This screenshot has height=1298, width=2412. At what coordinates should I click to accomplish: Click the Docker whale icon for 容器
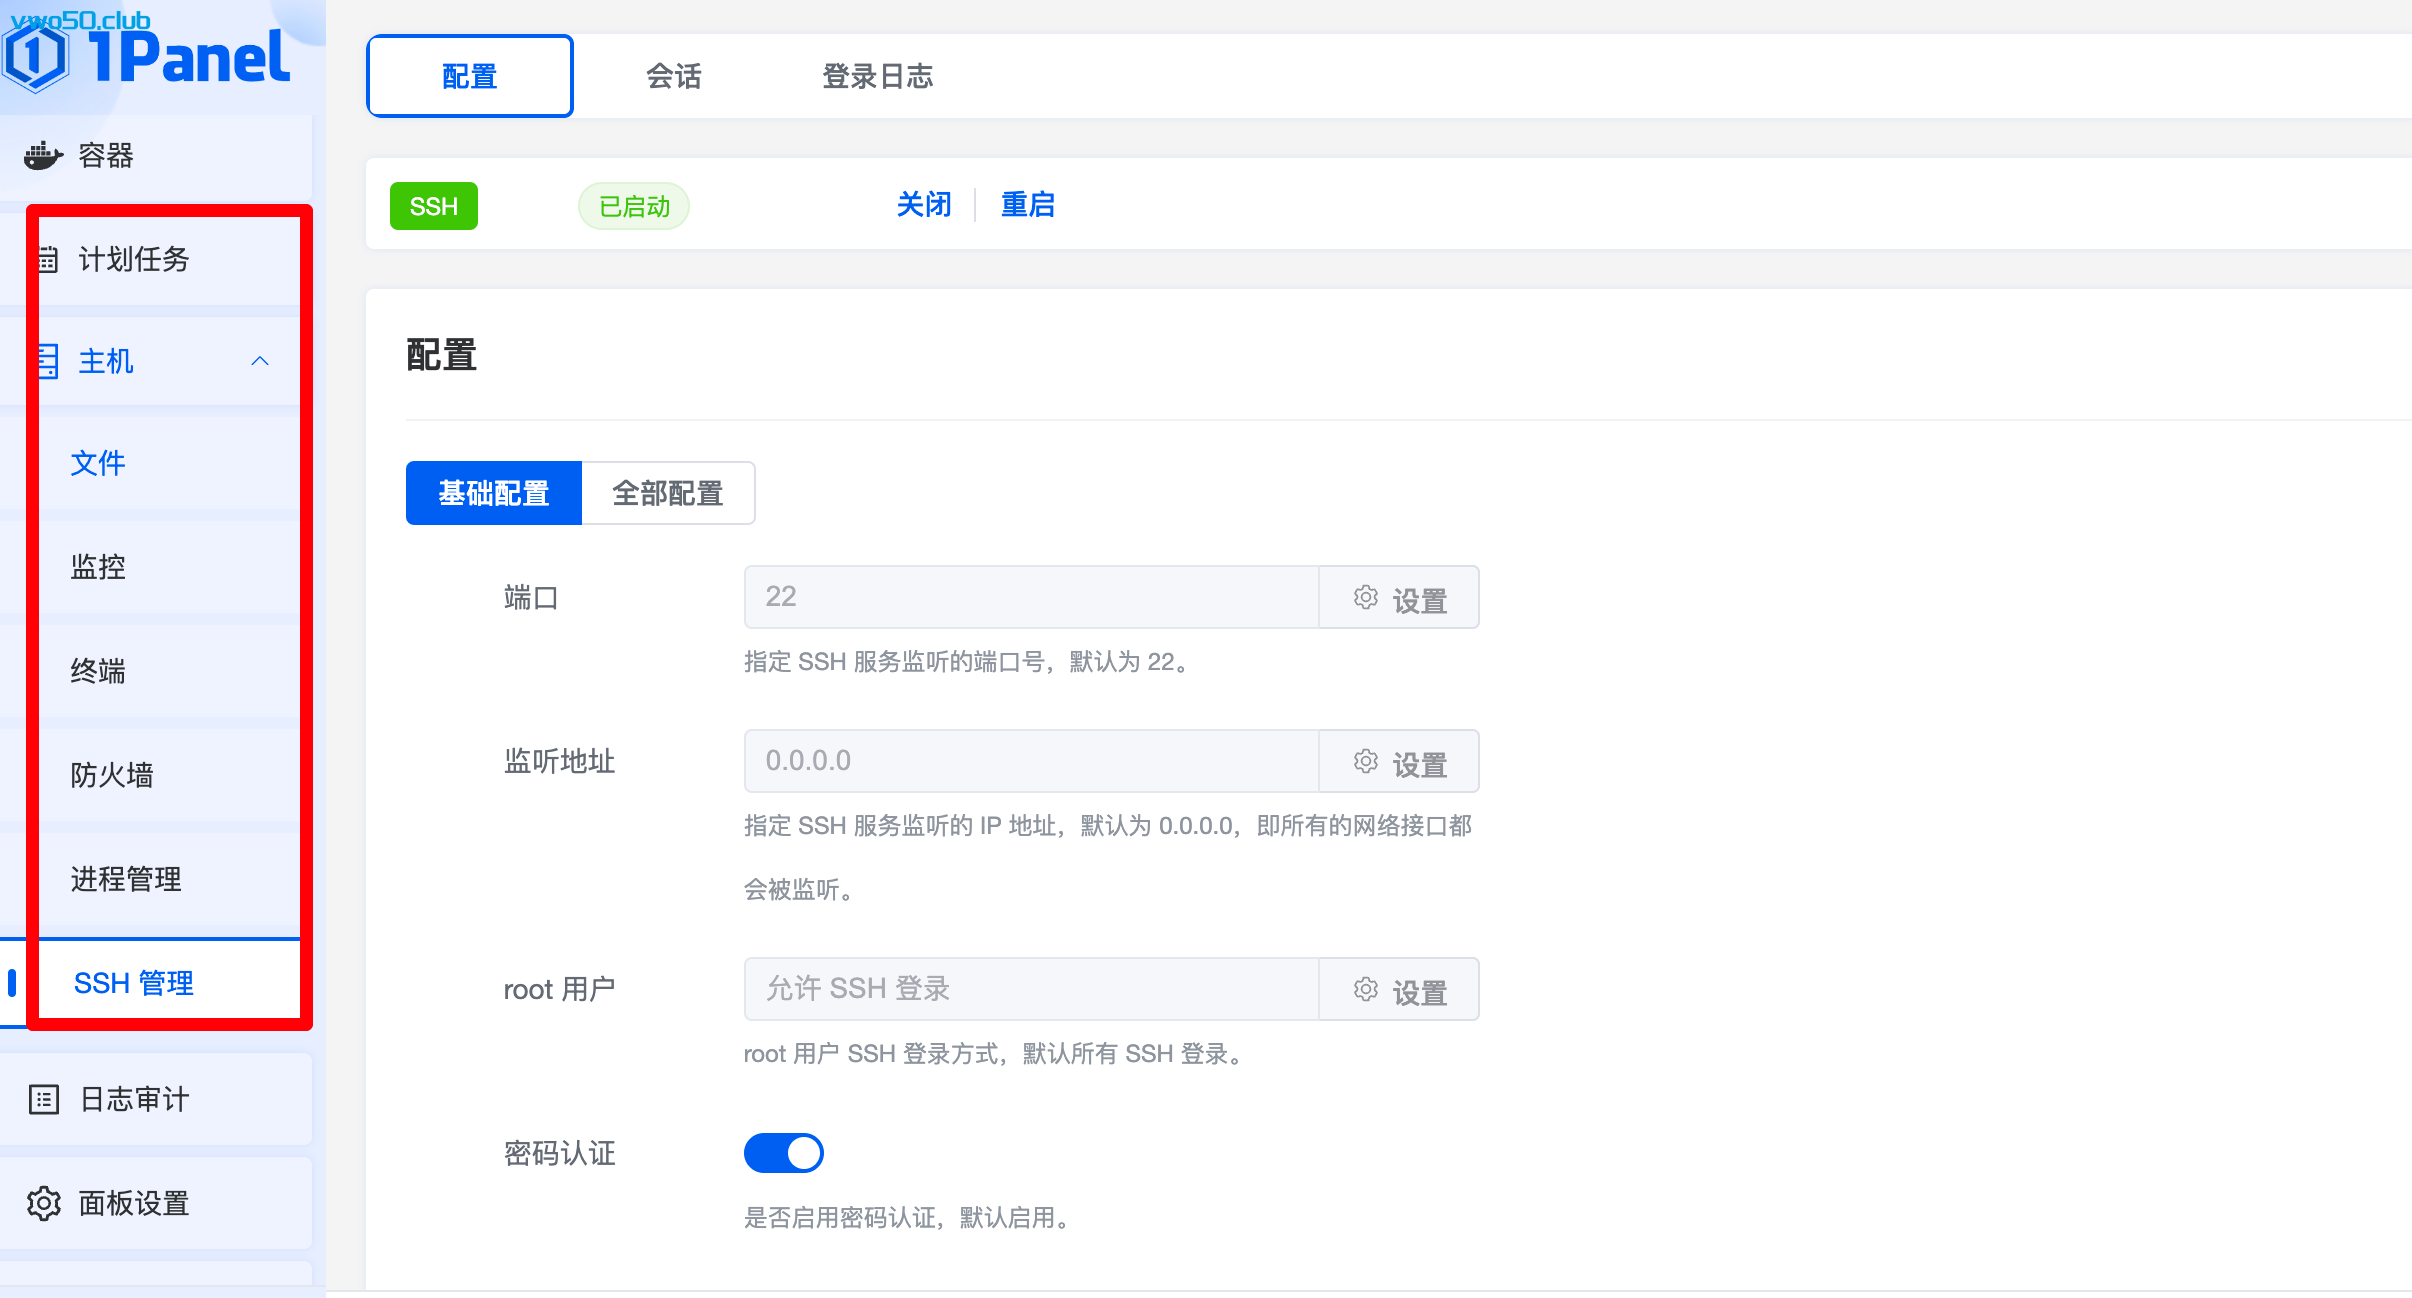[43, 155]
